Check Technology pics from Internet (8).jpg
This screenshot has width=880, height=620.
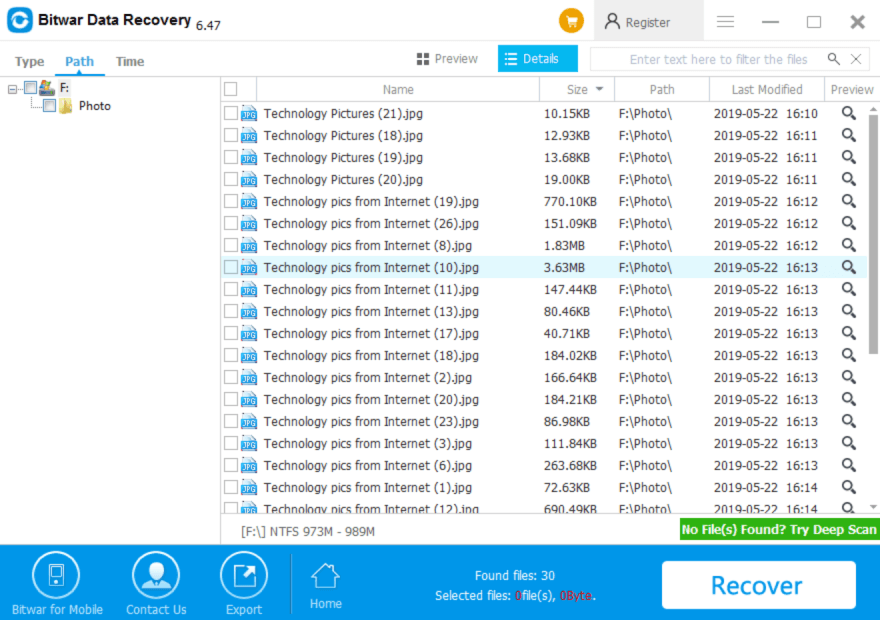coord(231,245)
